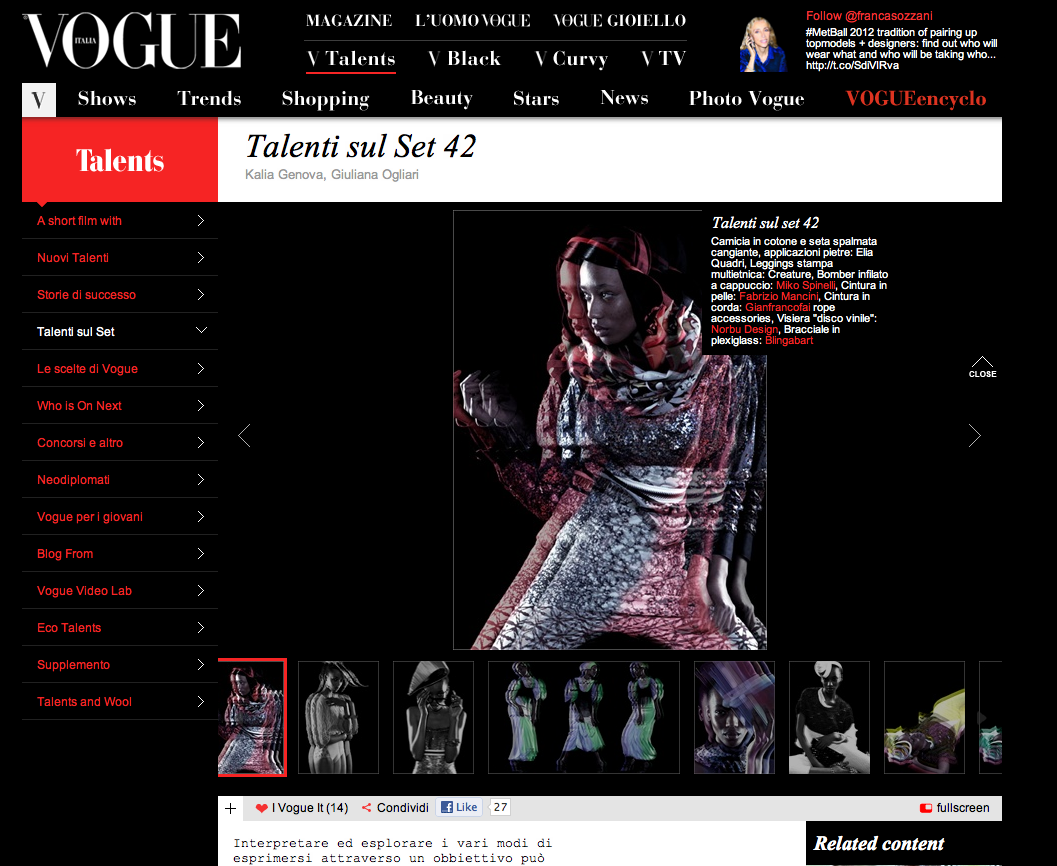Viewport: 1057px width, 866px height.
Task: Click Follow @francasozzani link
Action: click(x=870, y=16)
